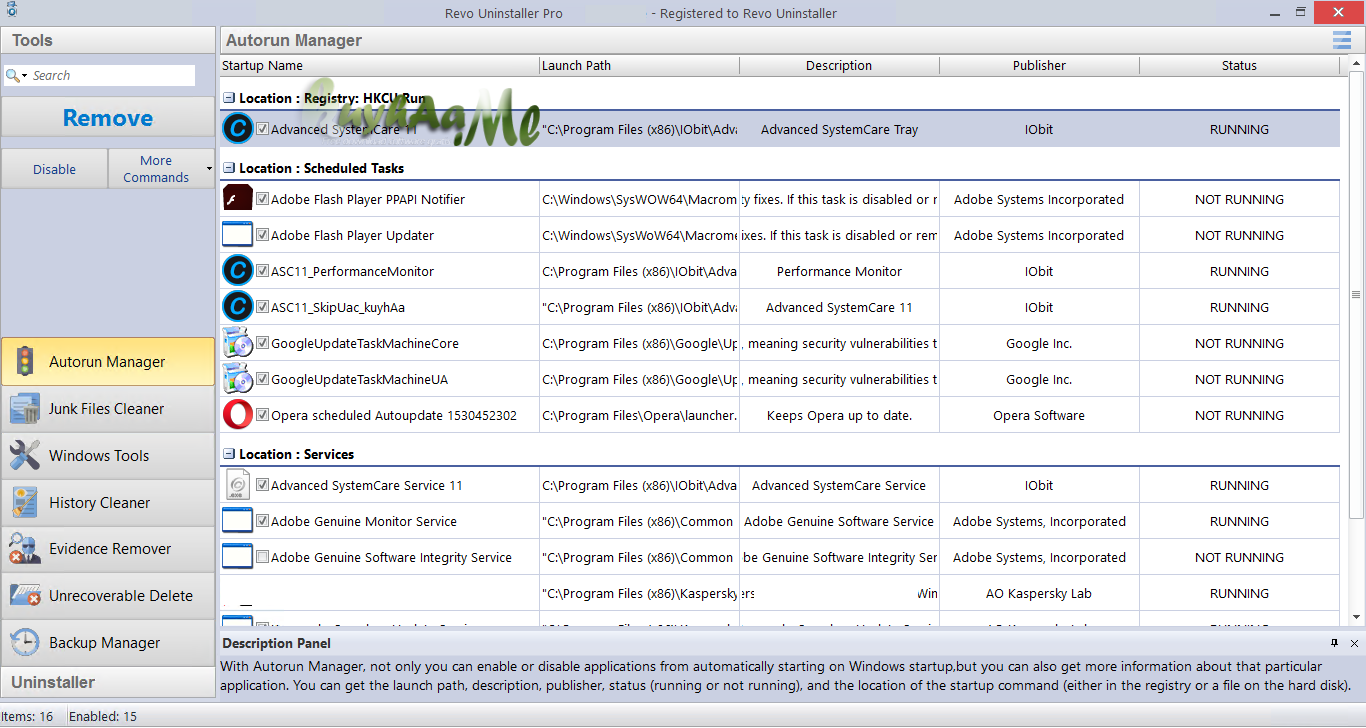Check Adobe Genuine Software Integrity Service
1366x728 pixels.
click(262, 557)
